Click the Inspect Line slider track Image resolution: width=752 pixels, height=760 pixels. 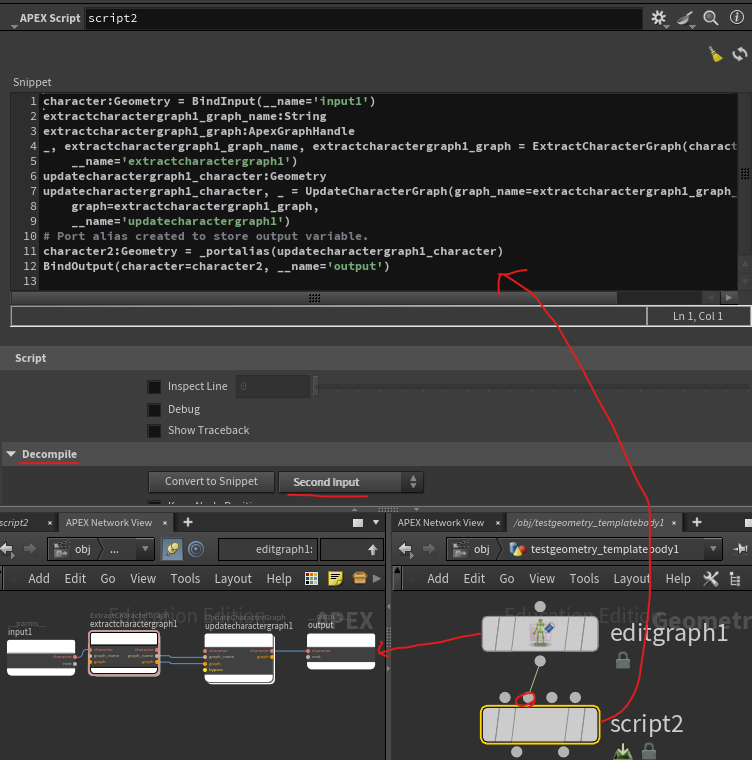[534, 387]
